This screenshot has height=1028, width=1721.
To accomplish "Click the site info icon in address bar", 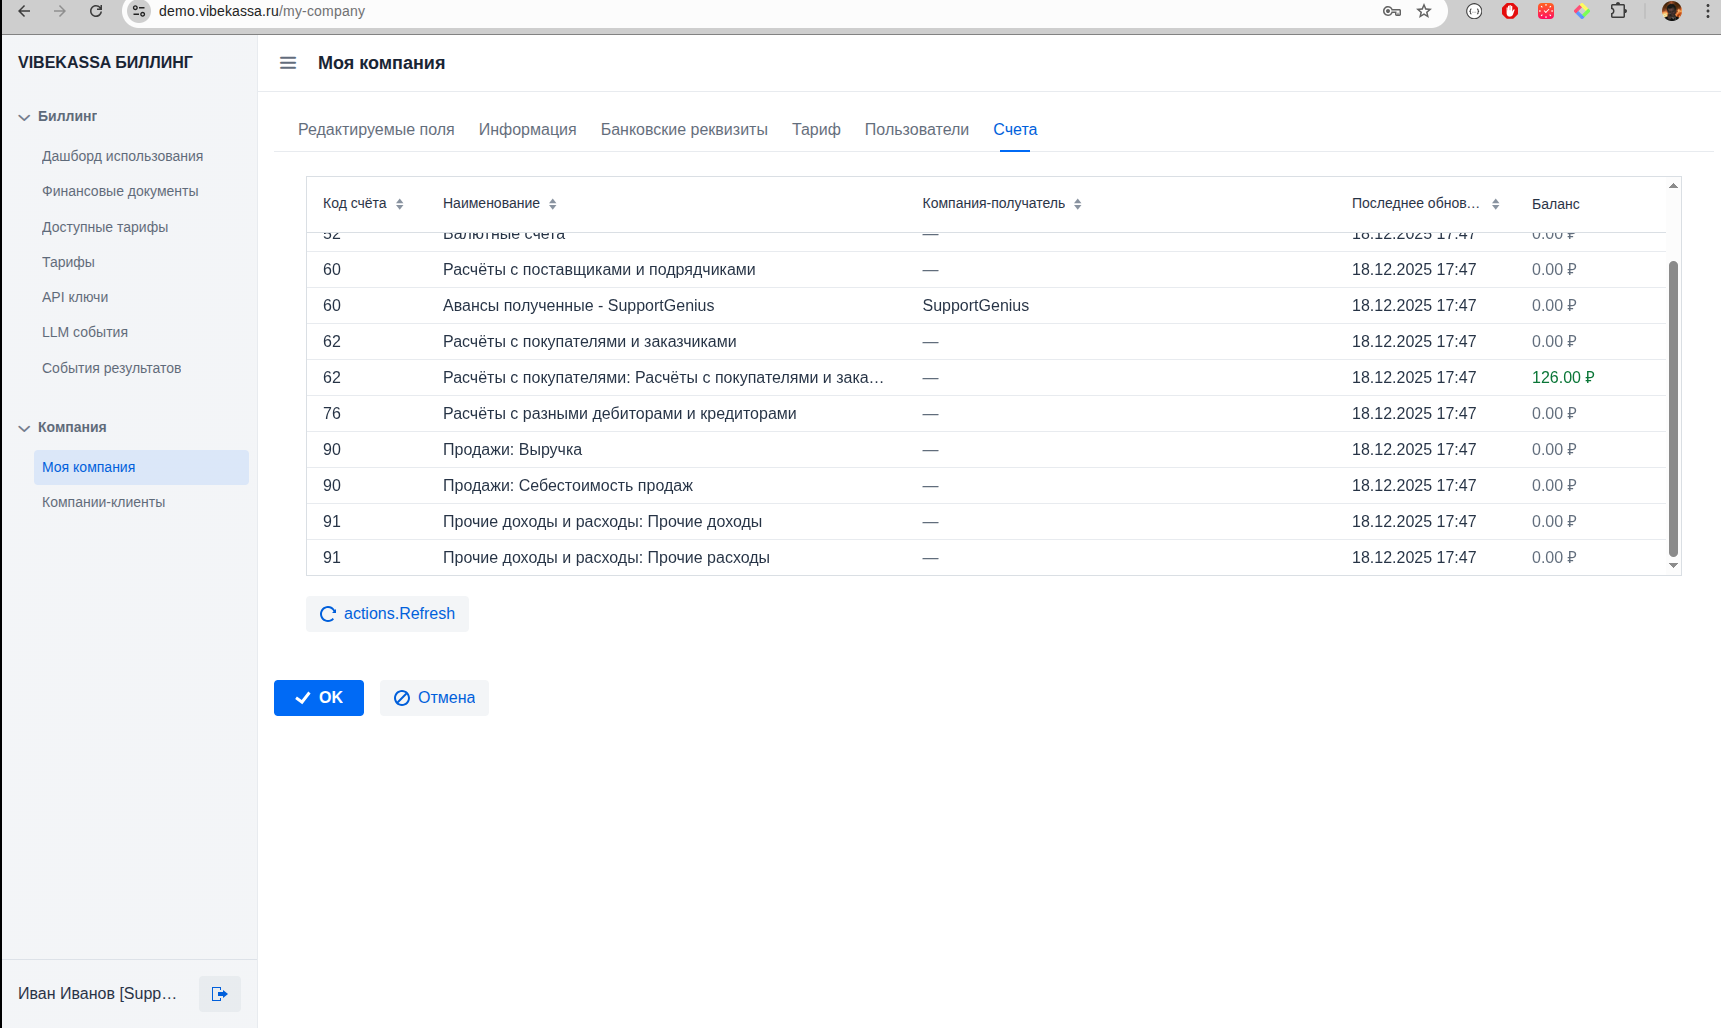I will 139,11.
